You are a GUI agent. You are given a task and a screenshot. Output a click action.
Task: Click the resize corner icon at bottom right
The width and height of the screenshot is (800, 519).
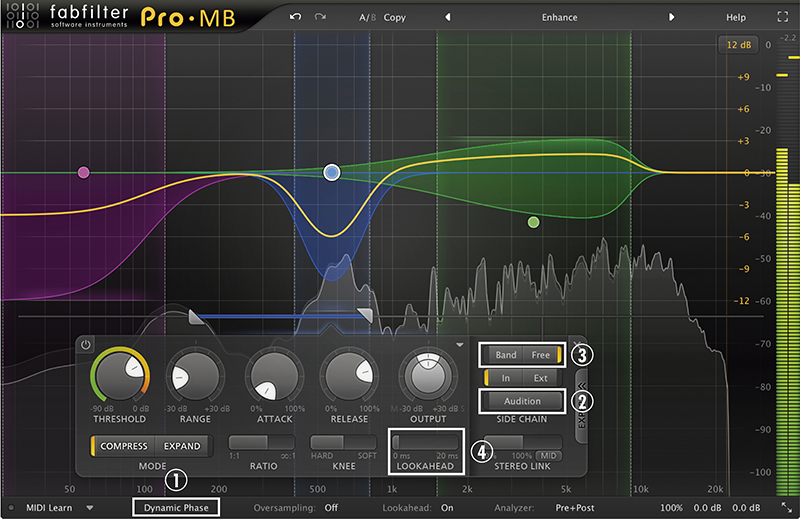(x=787, y=507)
